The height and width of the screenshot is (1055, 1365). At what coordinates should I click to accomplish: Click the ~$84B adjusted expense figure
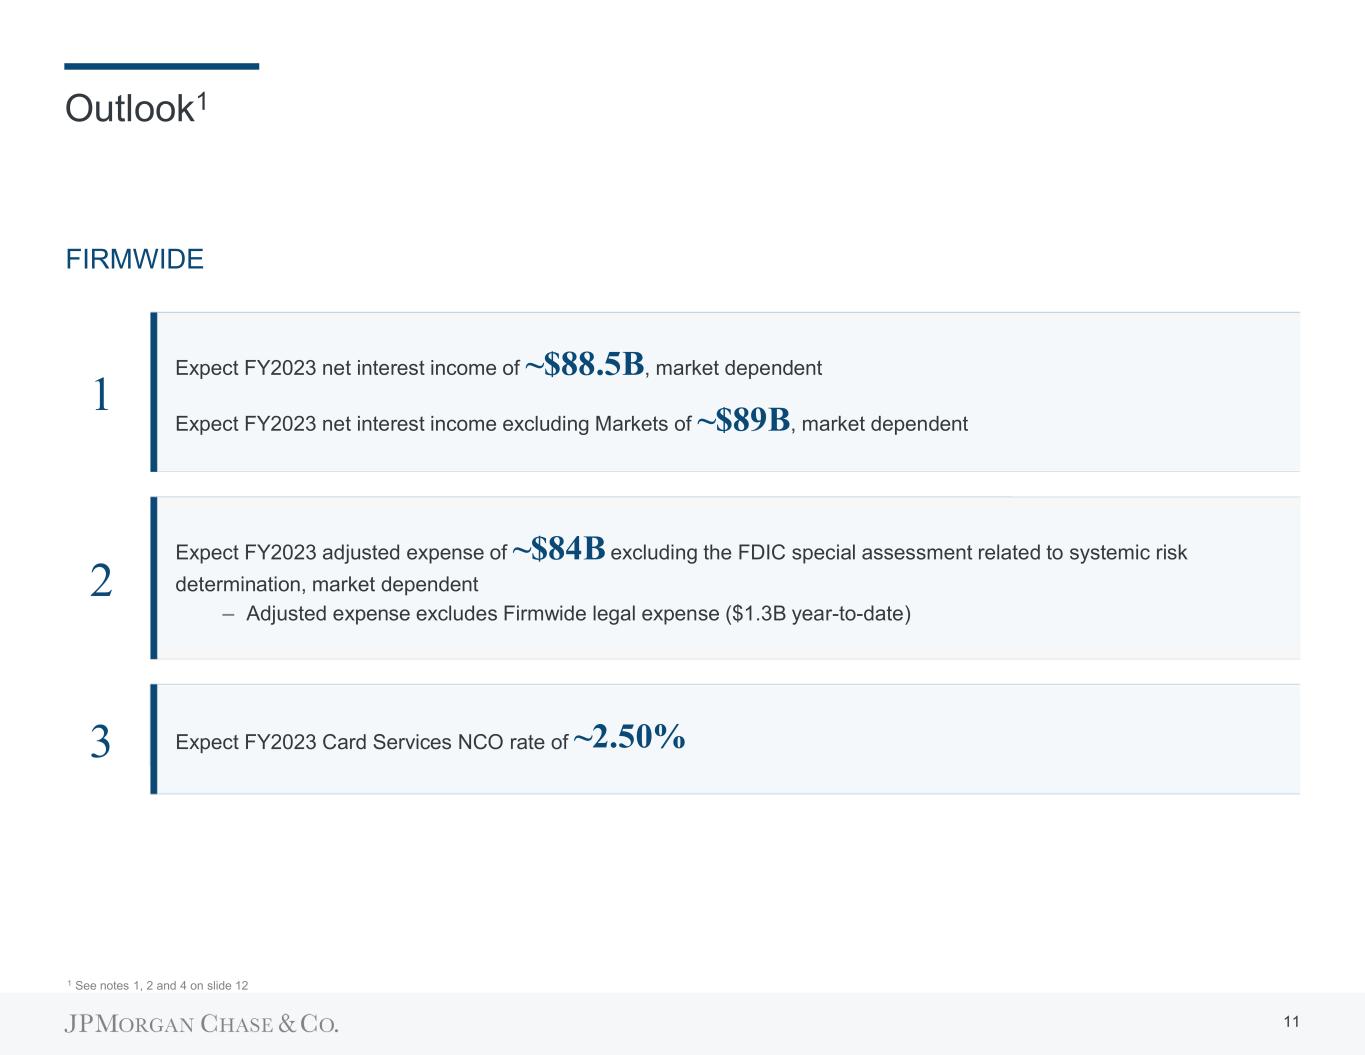pyautogui.click(x=558, y=549)
